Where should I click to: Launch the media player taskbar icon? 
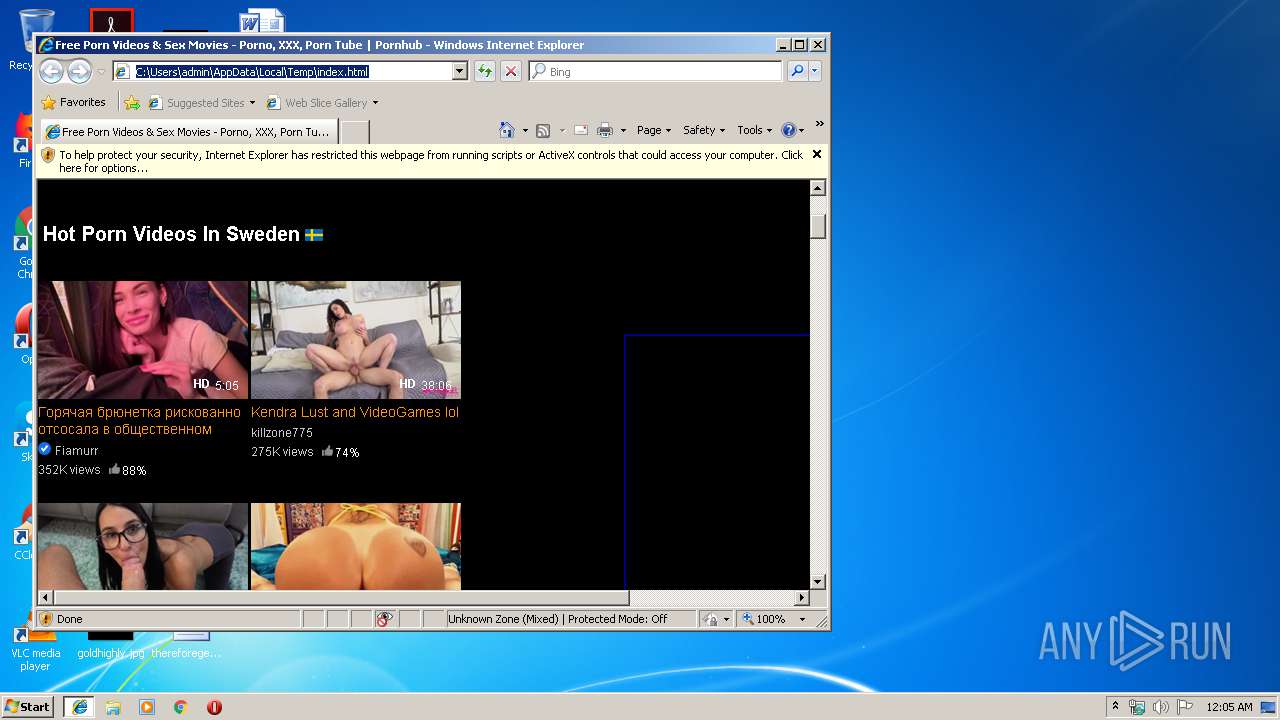(147, 707)
